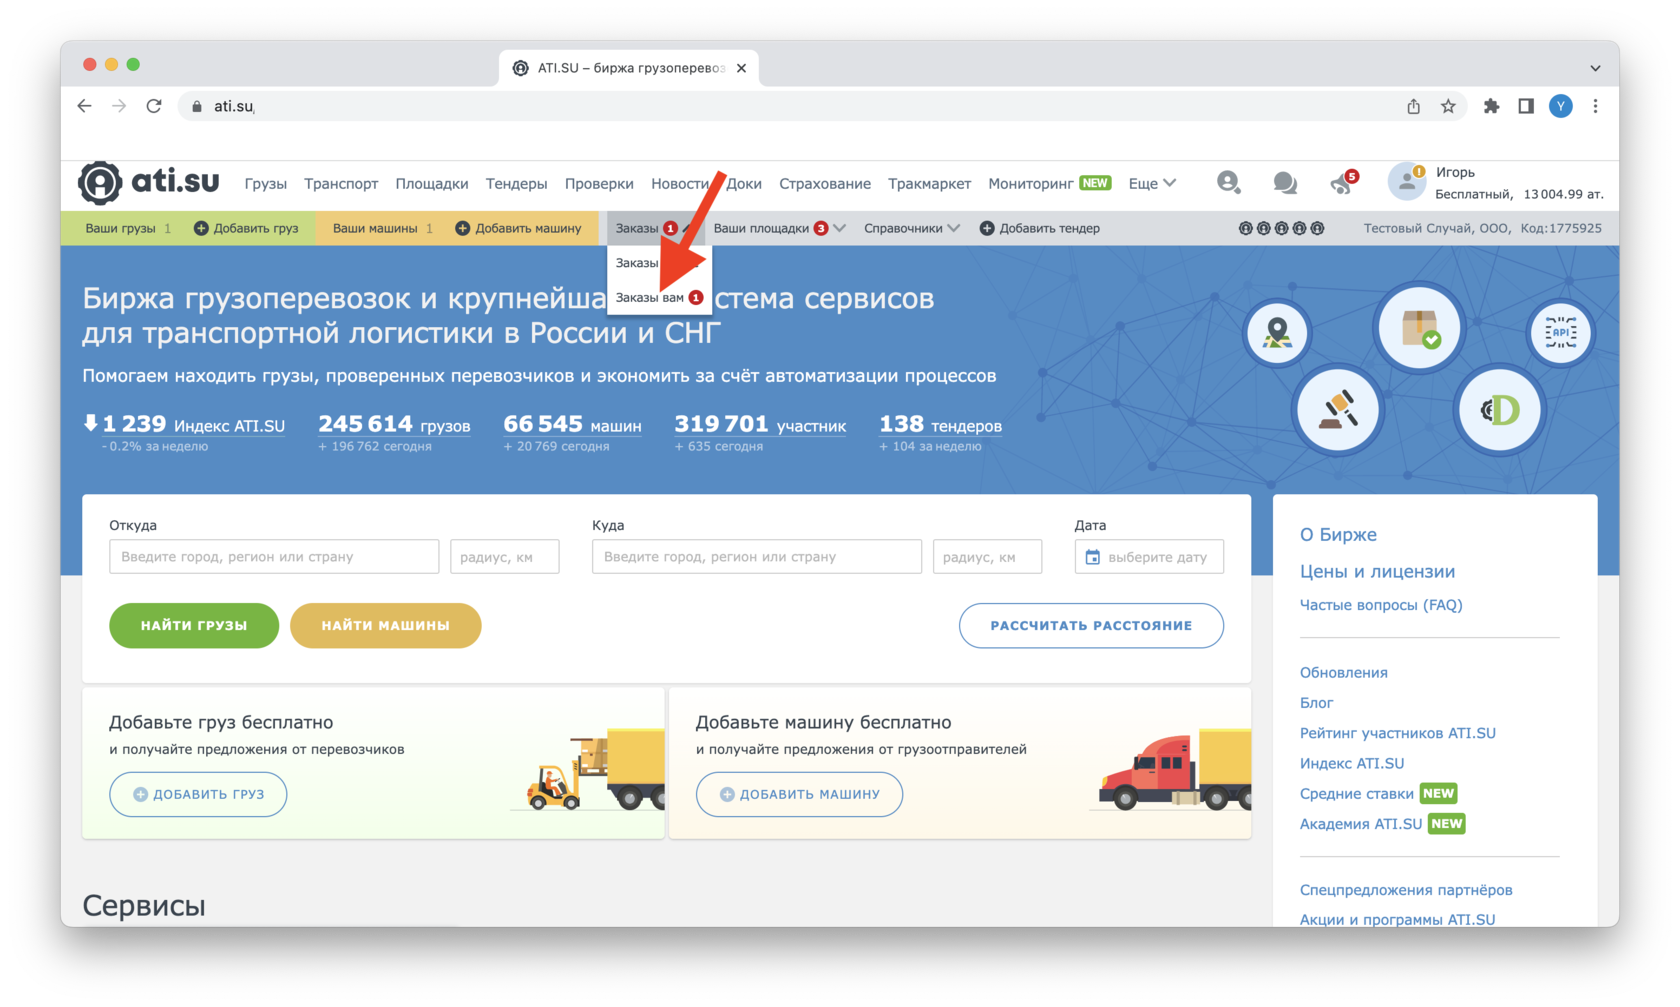Reload the page
This screenshot has height=1007, width=1680.
[154, 106]
